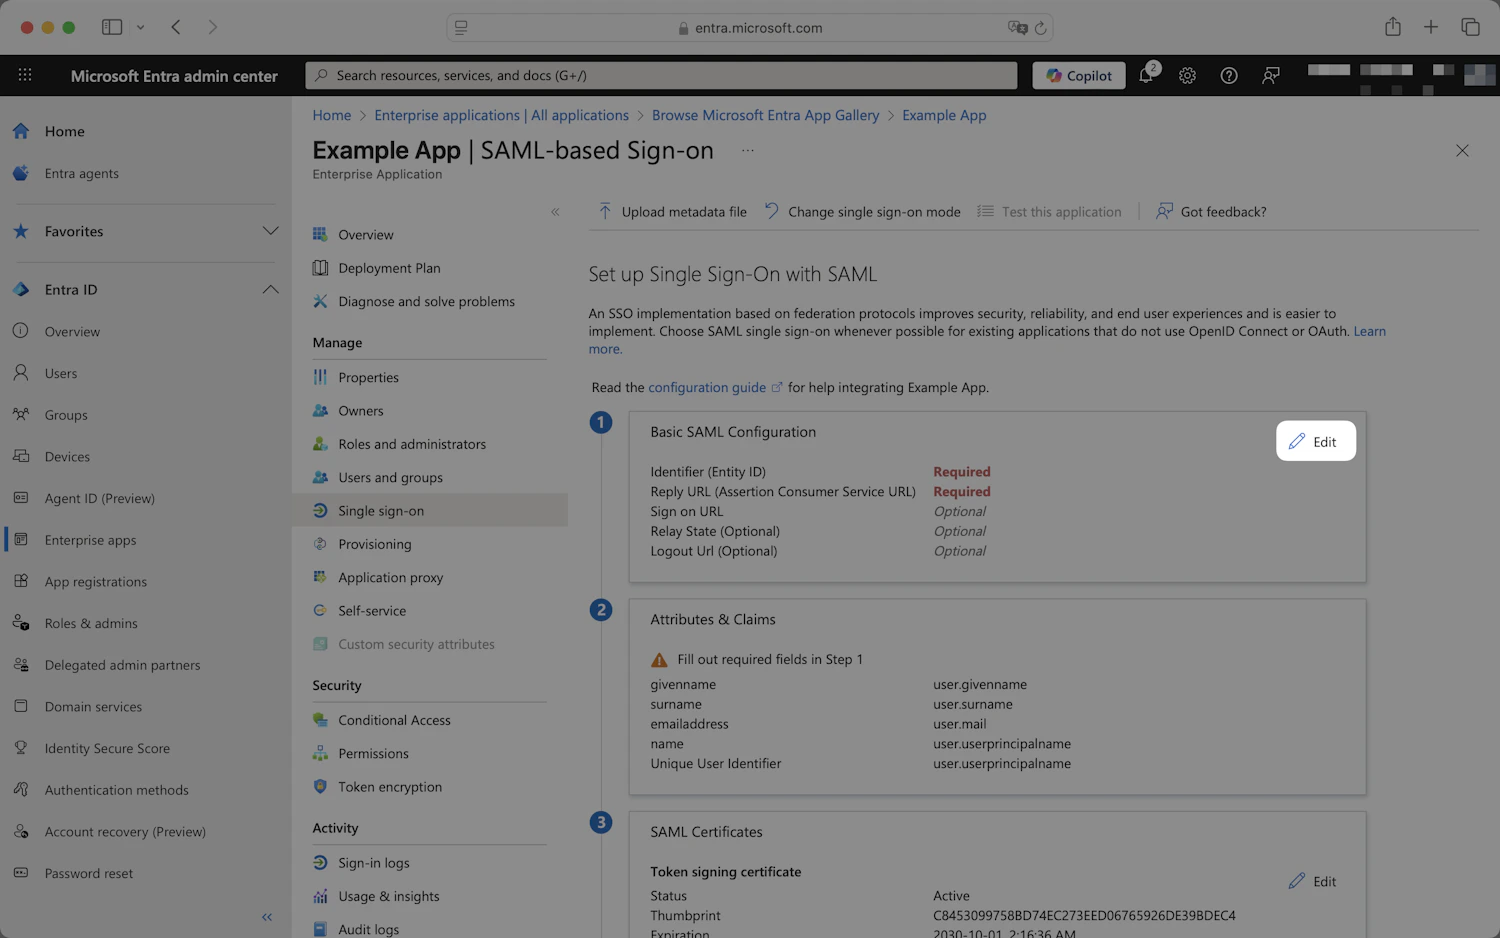
Task: Close the SAML-based Sign-on blade
Action: [1462, 151]
